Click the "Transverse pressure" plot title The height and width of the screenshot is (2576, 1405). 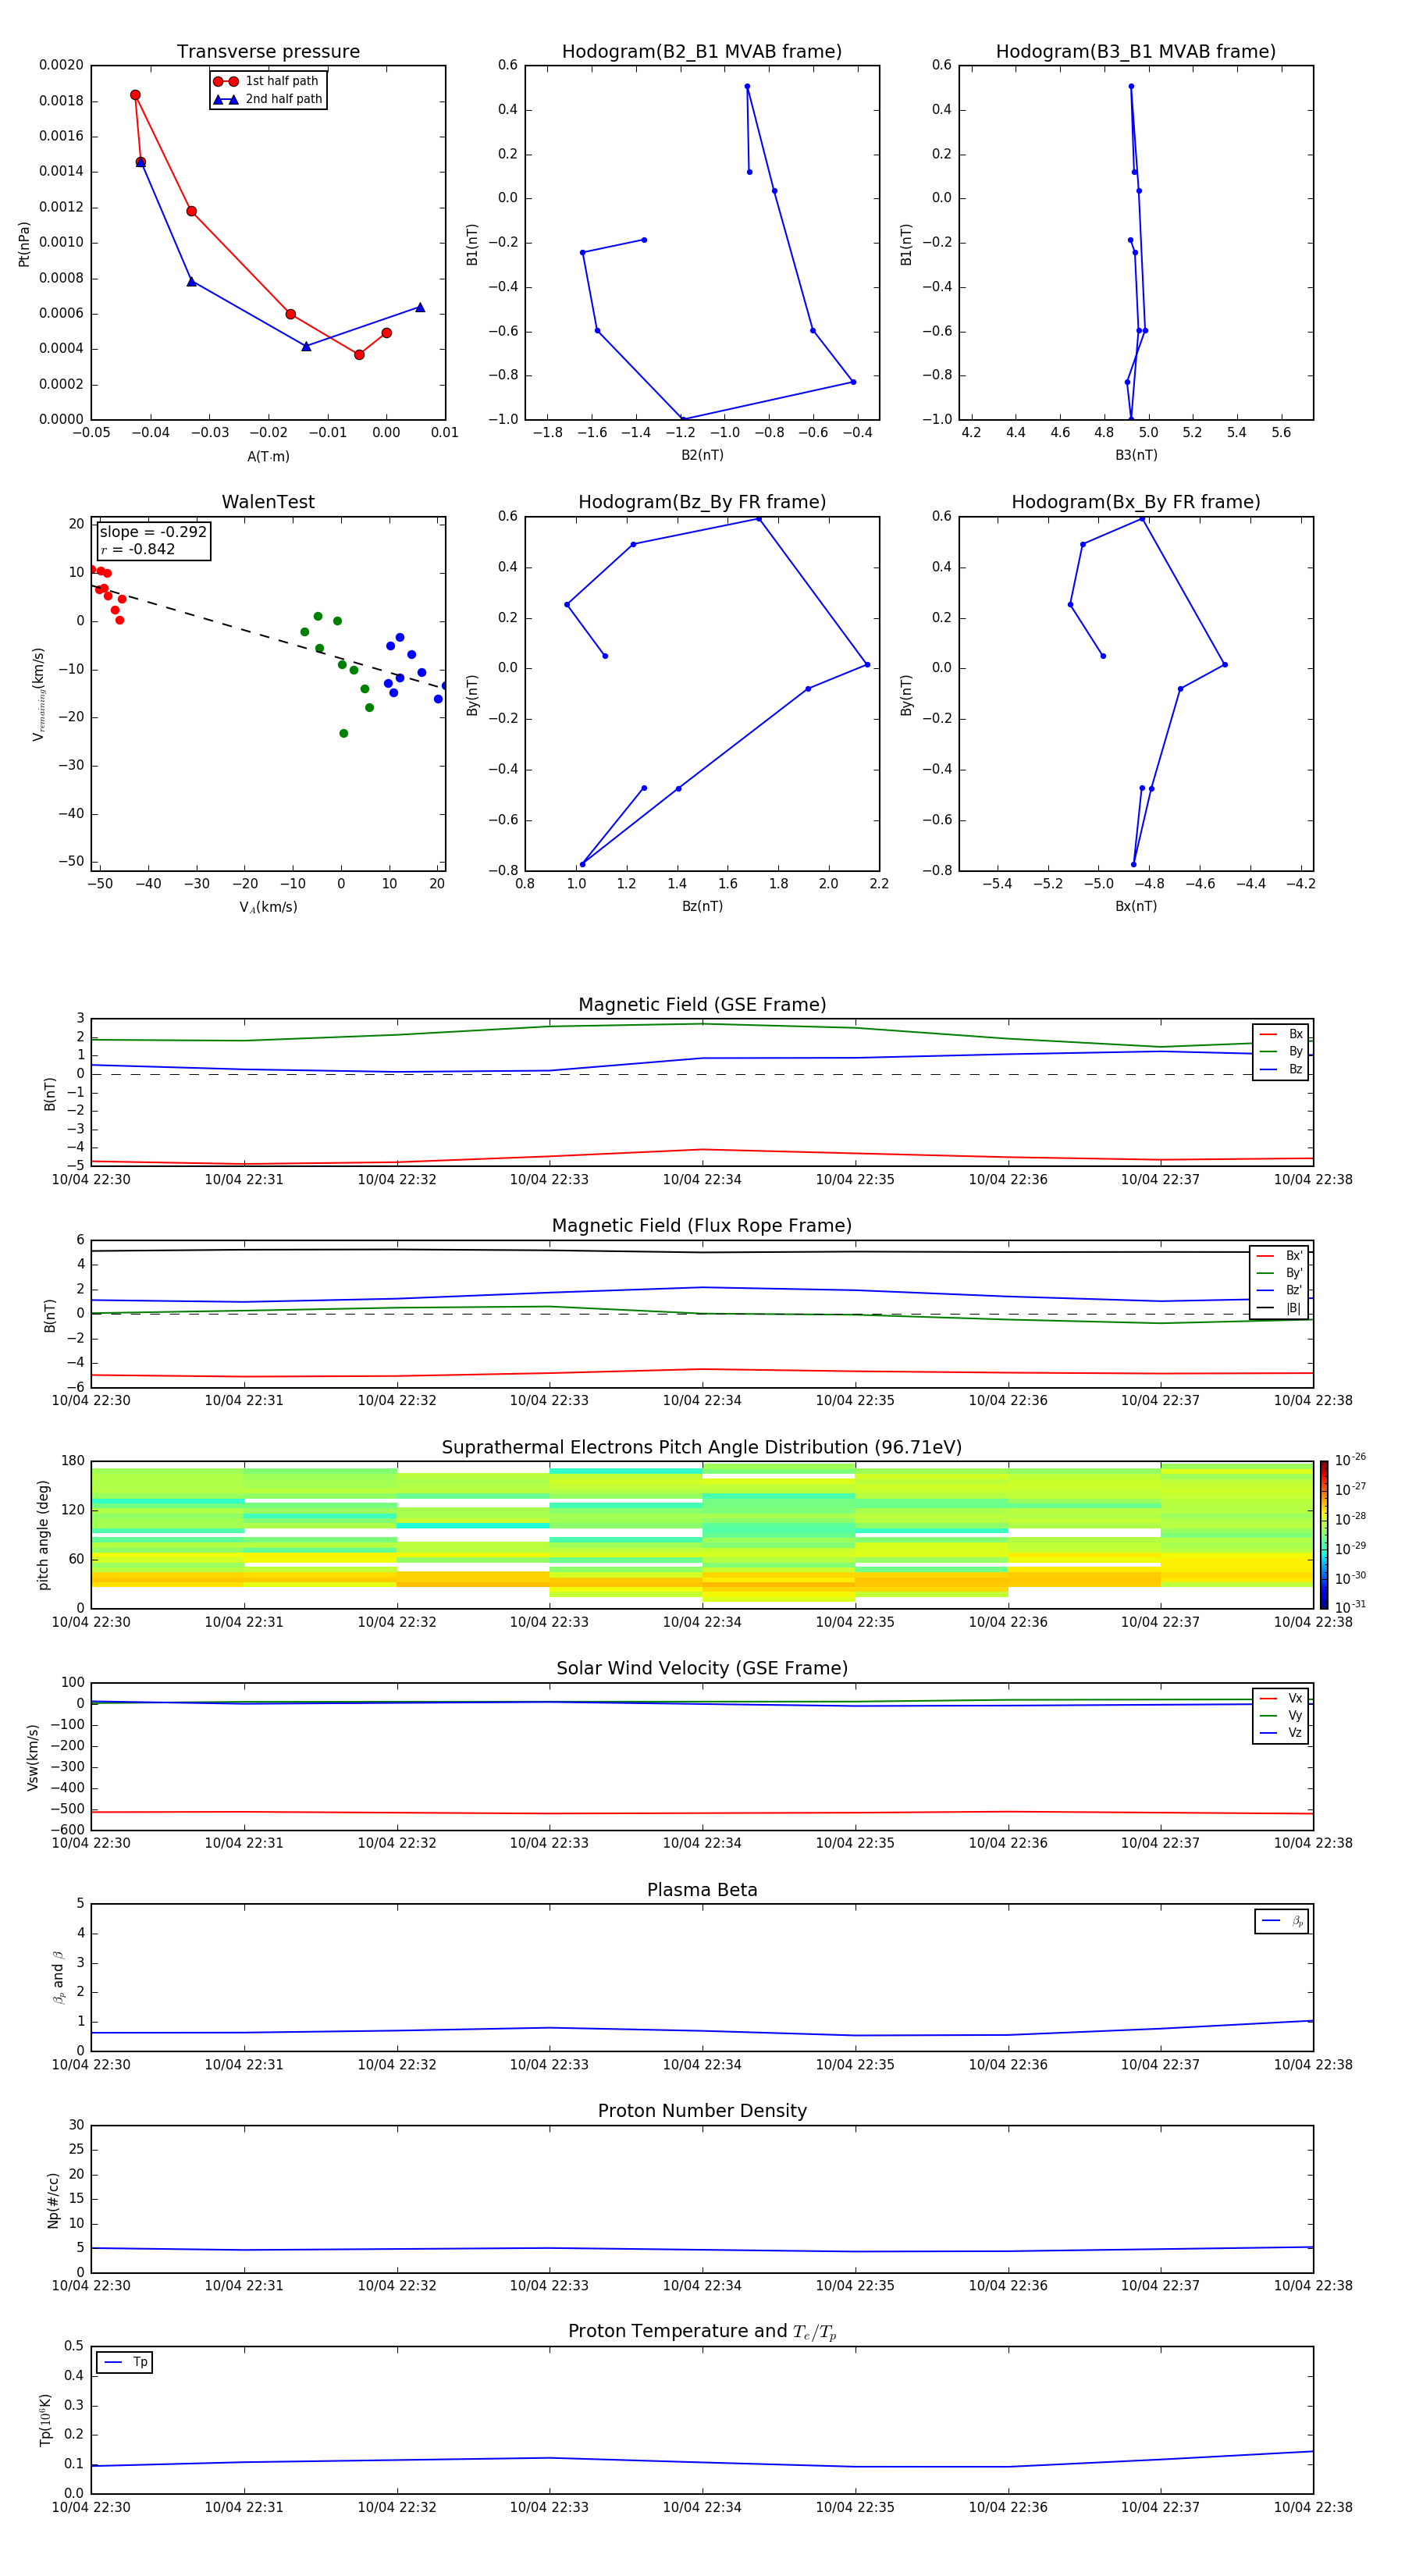pyautogui.click(x=268, y=52)
